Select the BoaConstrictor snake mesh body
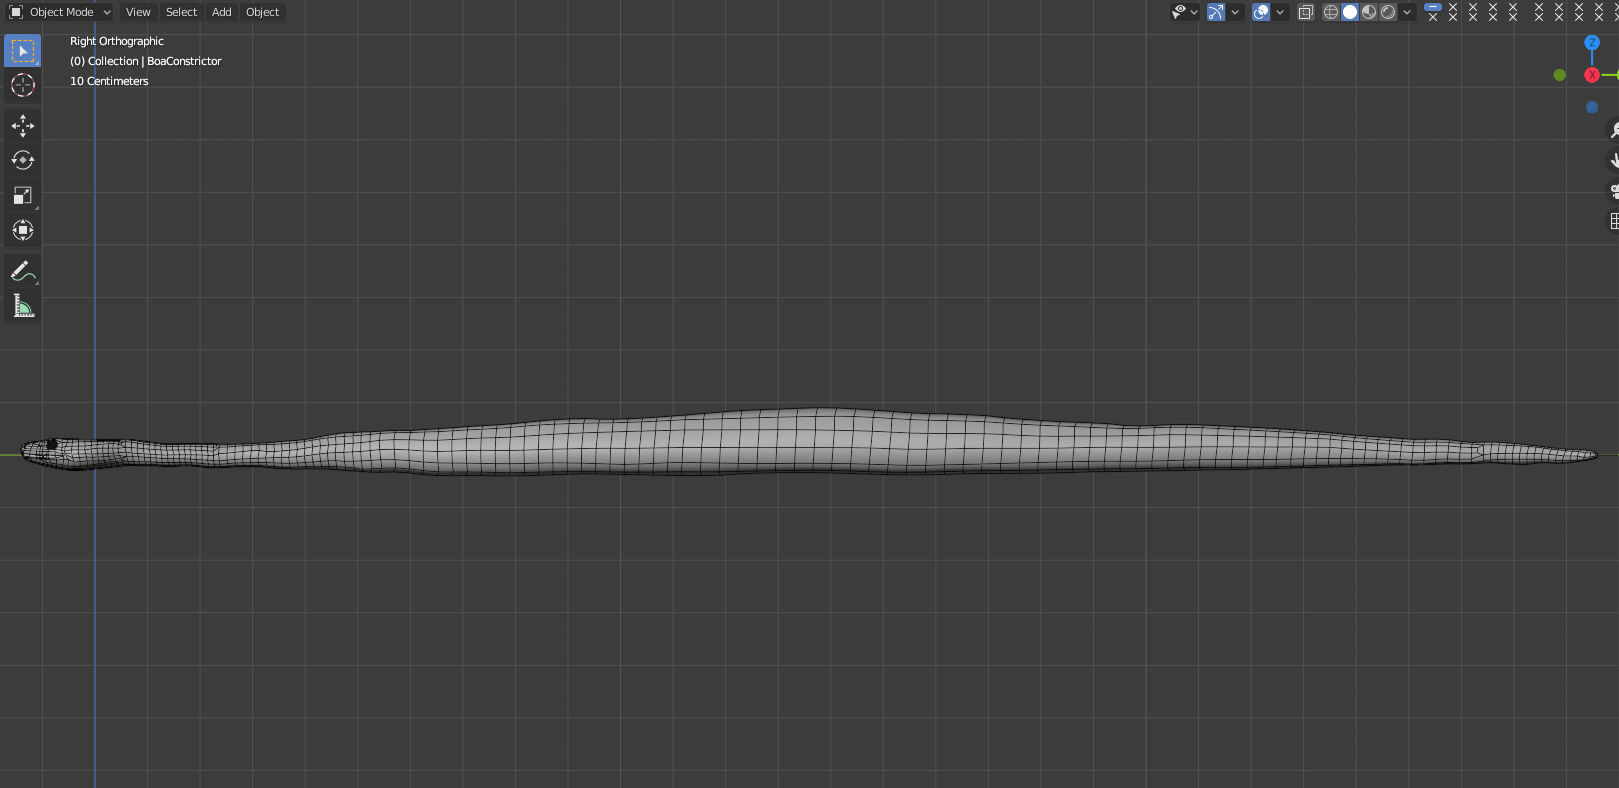This screenshot has height=788, width=1619. [810, 441]
